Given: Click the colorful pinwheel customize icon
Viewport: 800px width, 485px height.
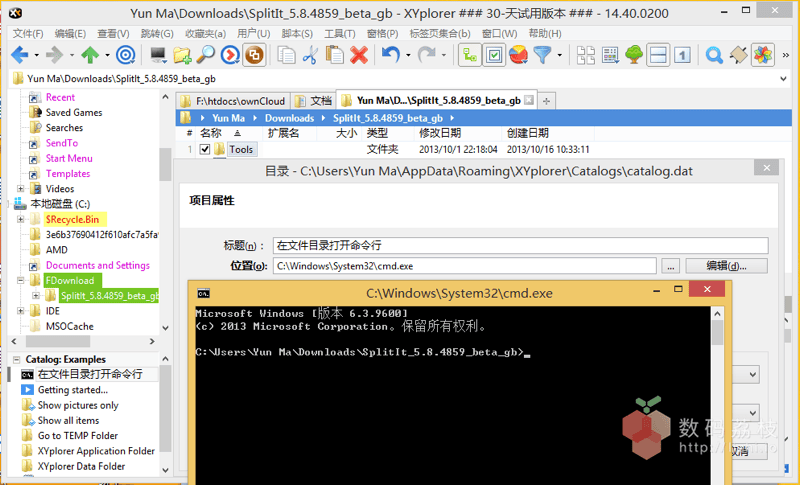Looking at the screenshot, I should pyautogui.click(x=763, y=55).
